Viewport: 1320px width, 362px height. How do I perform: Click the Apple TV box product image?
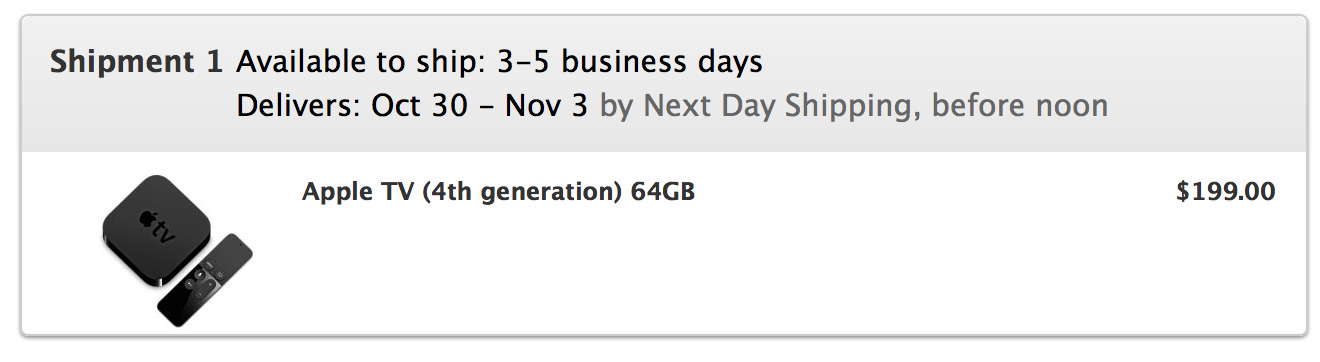click(x=156, y=230)
